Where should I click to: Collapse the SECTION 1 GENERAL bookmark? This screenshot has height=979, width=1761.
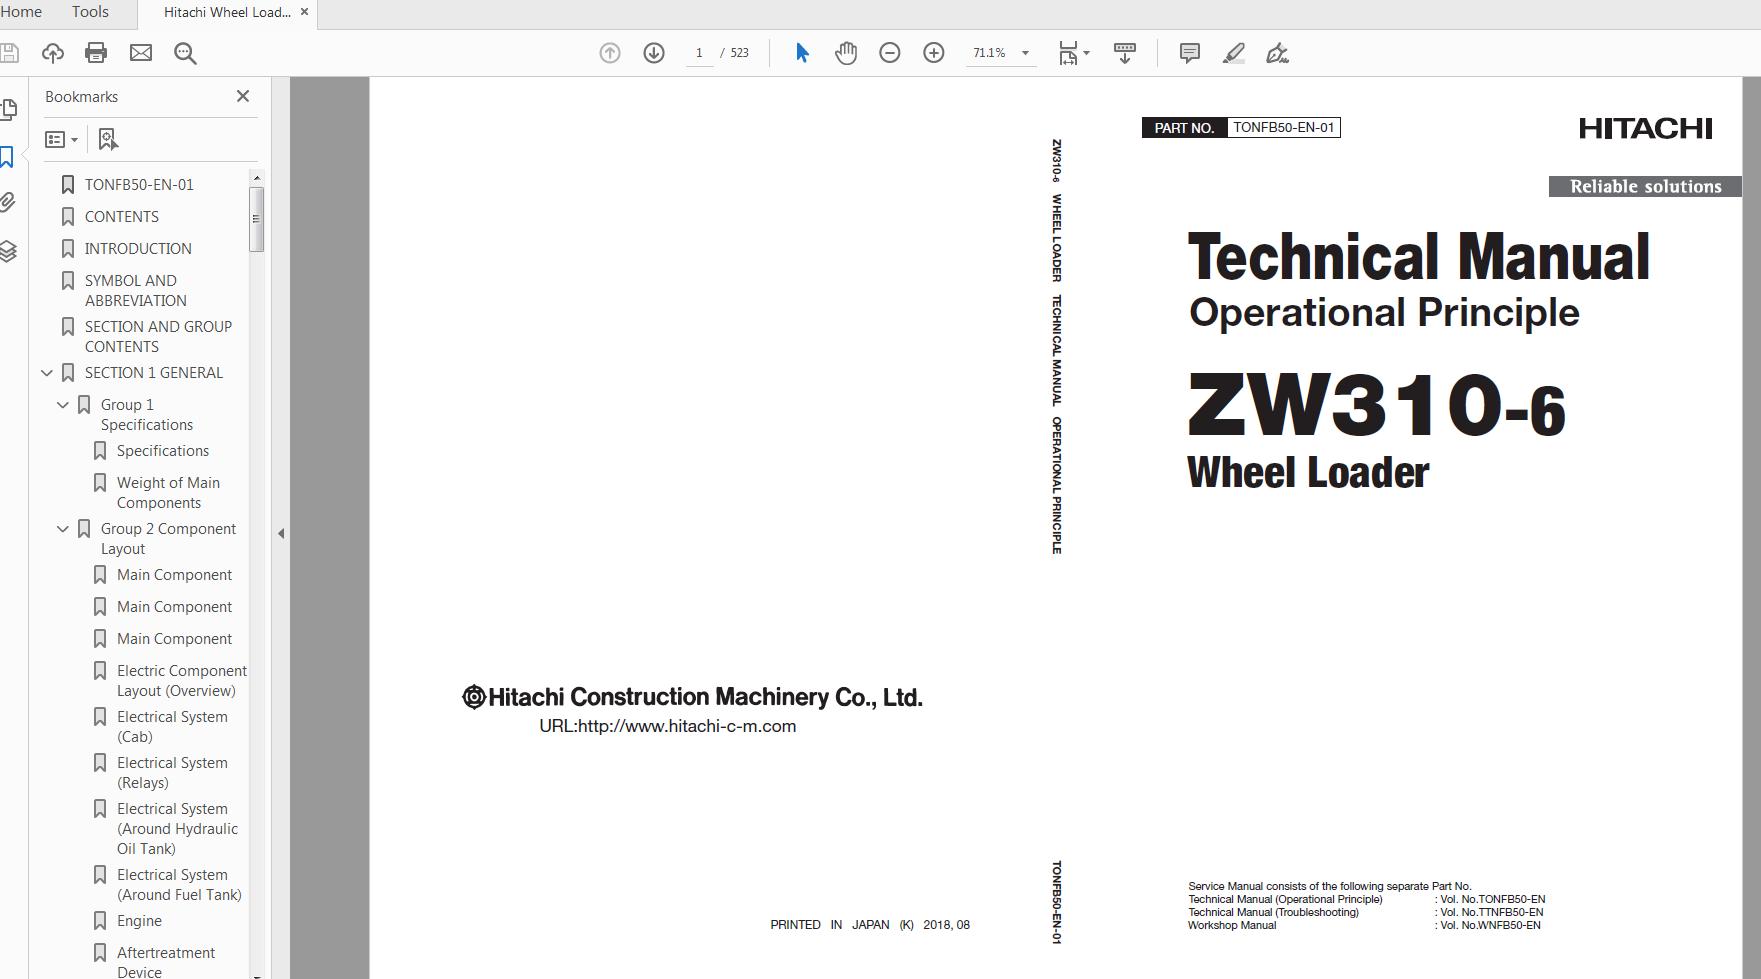[46, 372]
